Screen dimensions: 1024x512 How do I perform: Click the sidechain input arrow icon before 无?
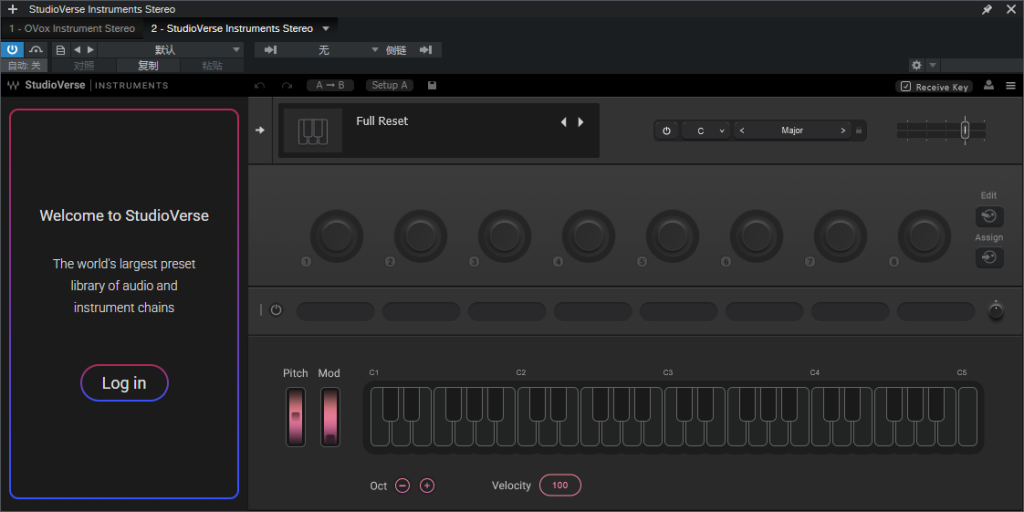click(x=270, y=50)
